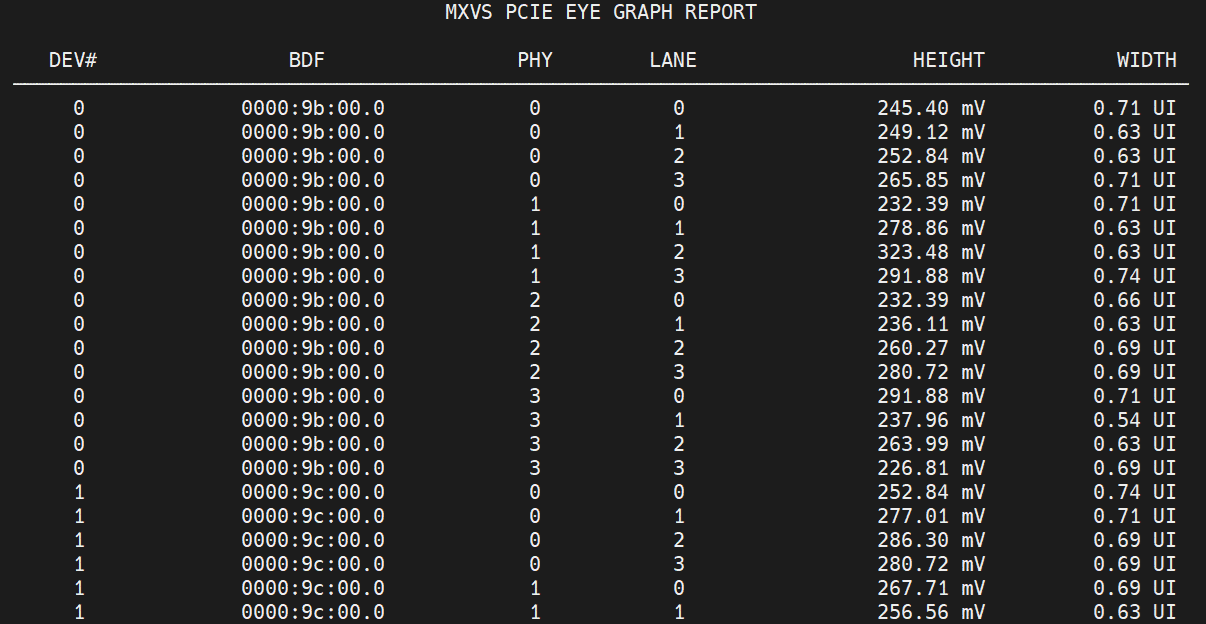
Task: Click the 265.85 mV height entry
Action: (930, 180)
